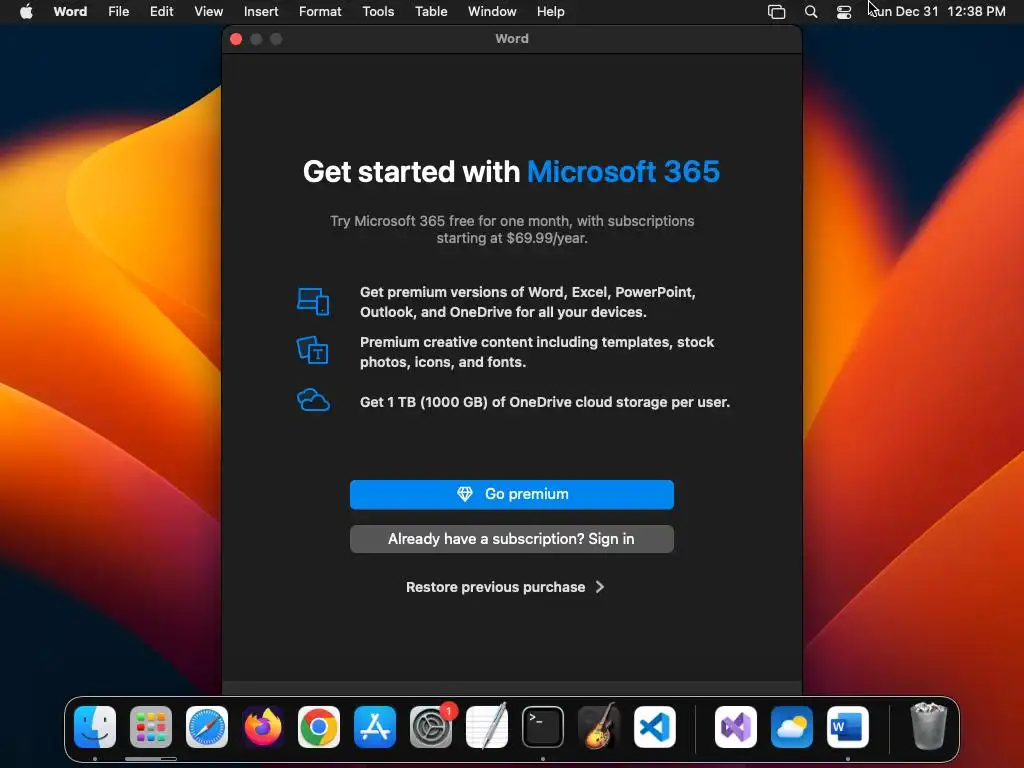Click the Go premium button
Image resolution: width=1024 pixels, height=768 pixels.
511,494
